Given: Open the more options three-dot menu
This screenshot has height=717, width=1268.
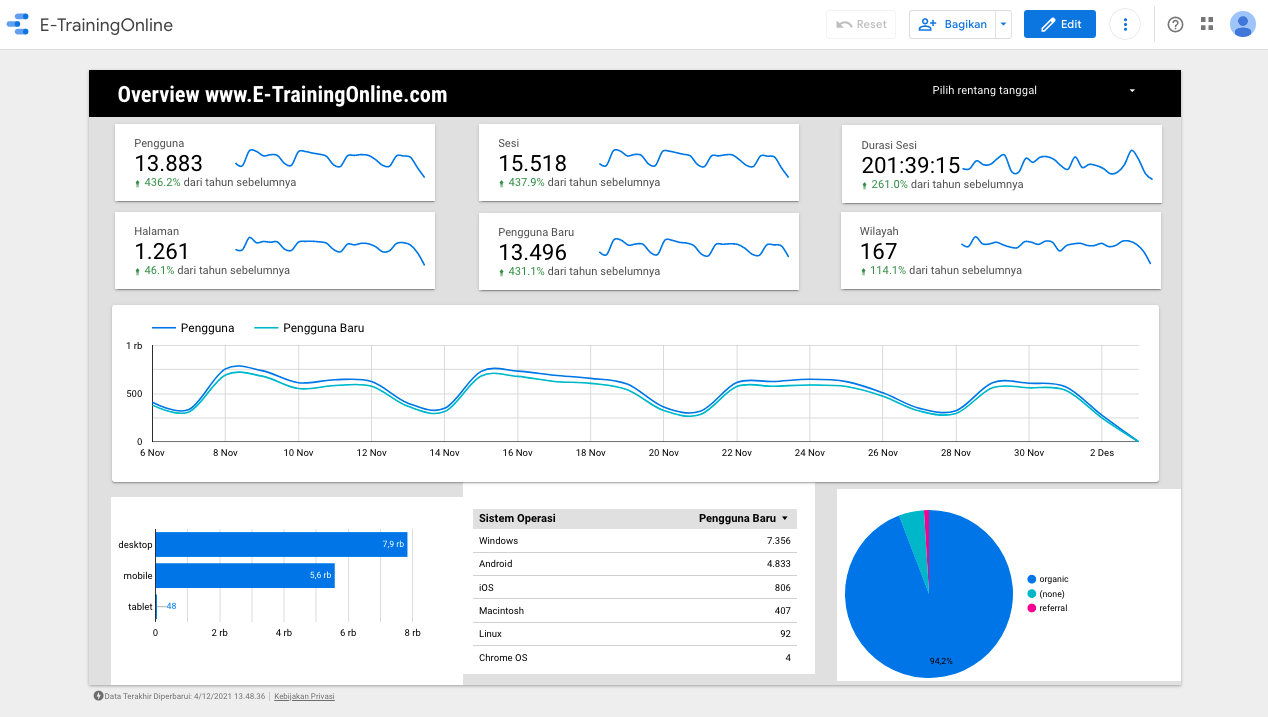Looking at the screenshot, I should tap(1126, 24).
